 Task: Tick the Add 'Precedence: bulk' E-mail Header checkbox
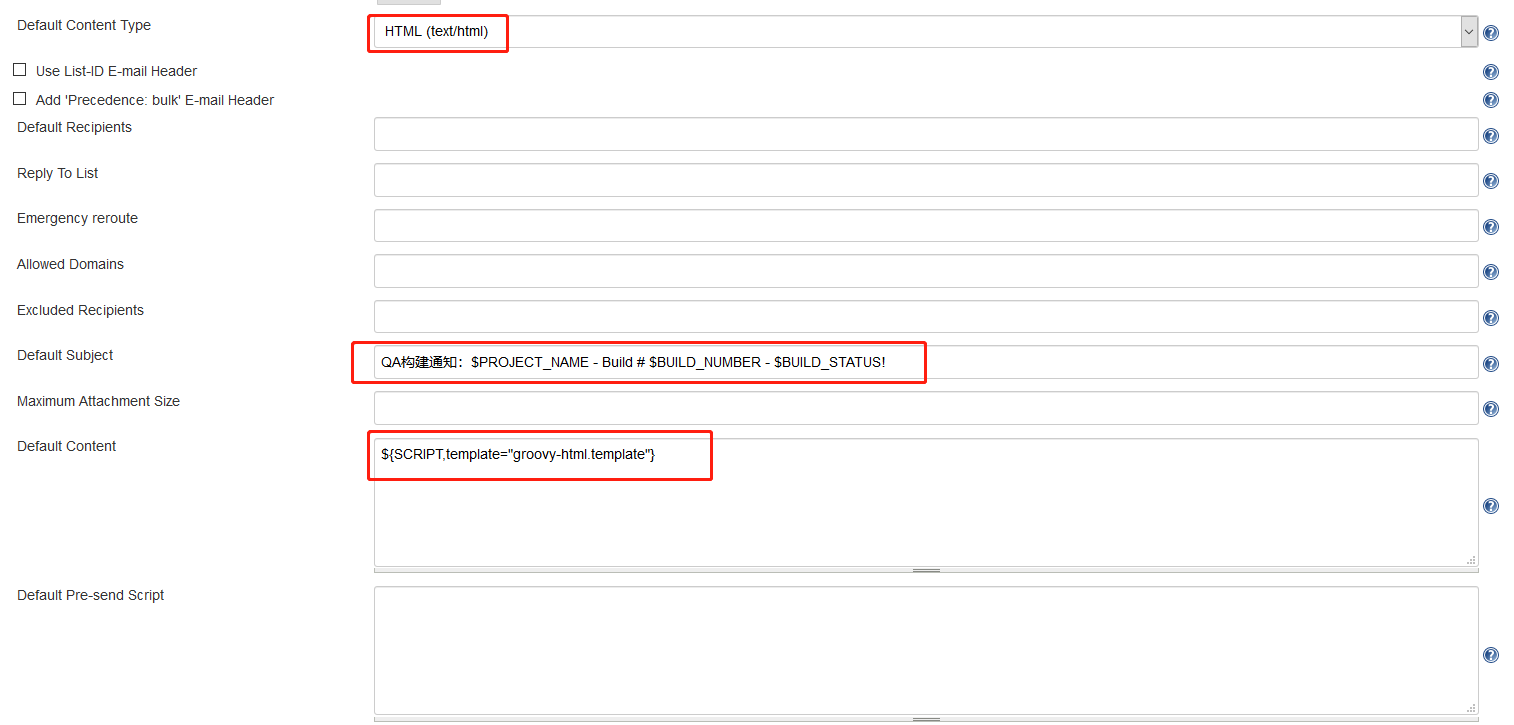tap(19, 99)
